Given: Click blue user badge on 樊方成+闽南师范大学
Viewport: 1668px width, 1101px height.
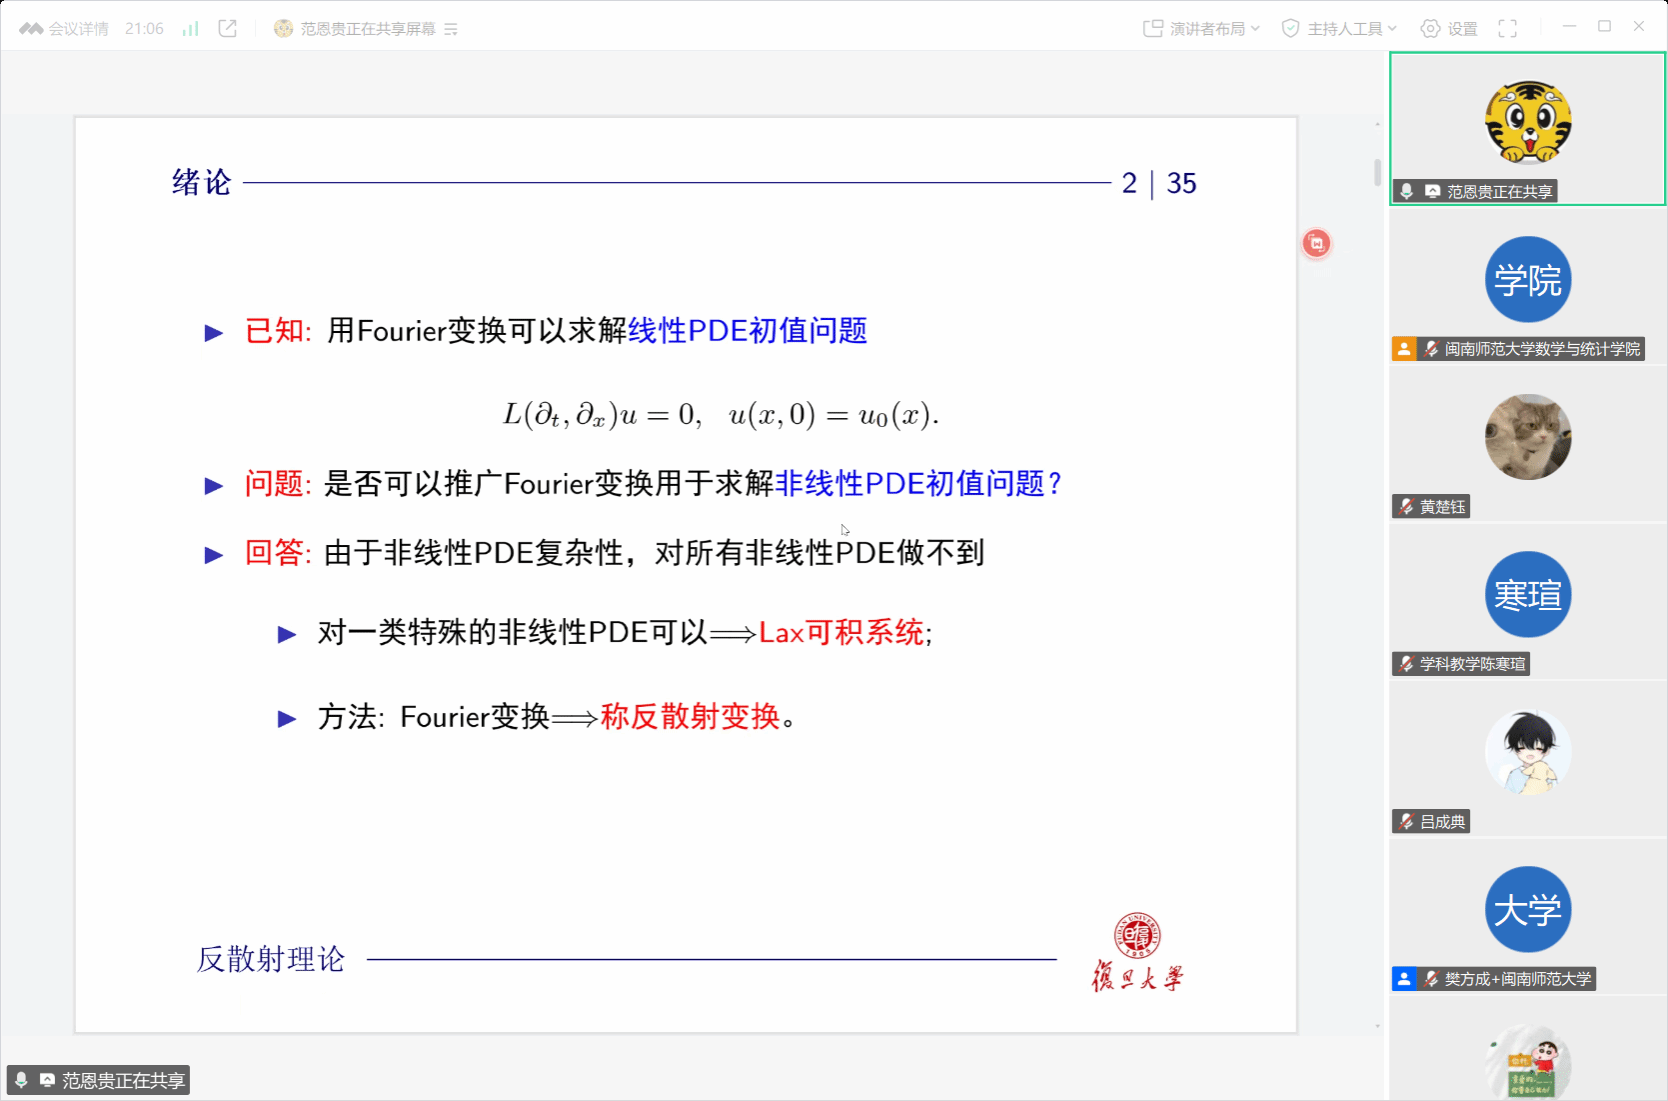Looking at the screenshot, I should [x=1404, y=979].
